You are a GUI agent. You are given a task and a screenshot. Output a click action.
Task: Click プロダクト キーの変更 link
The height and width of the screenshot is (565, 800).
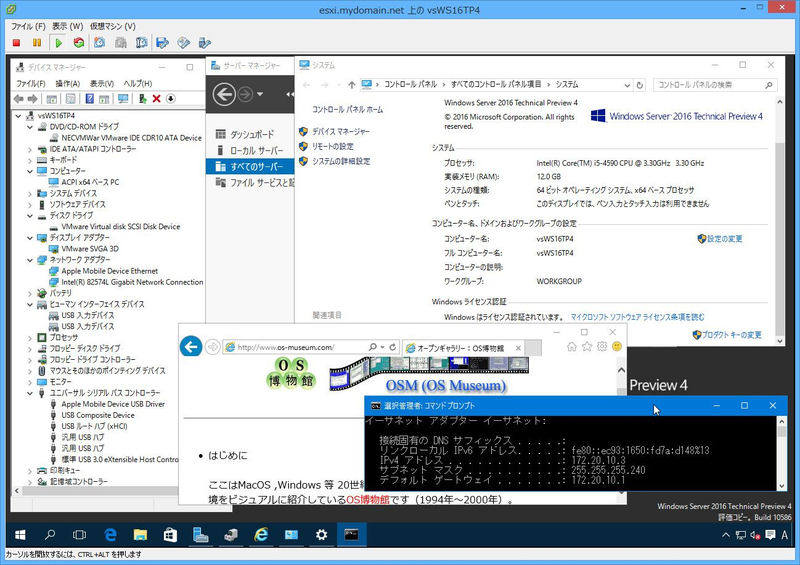click(x=732, y=335)
